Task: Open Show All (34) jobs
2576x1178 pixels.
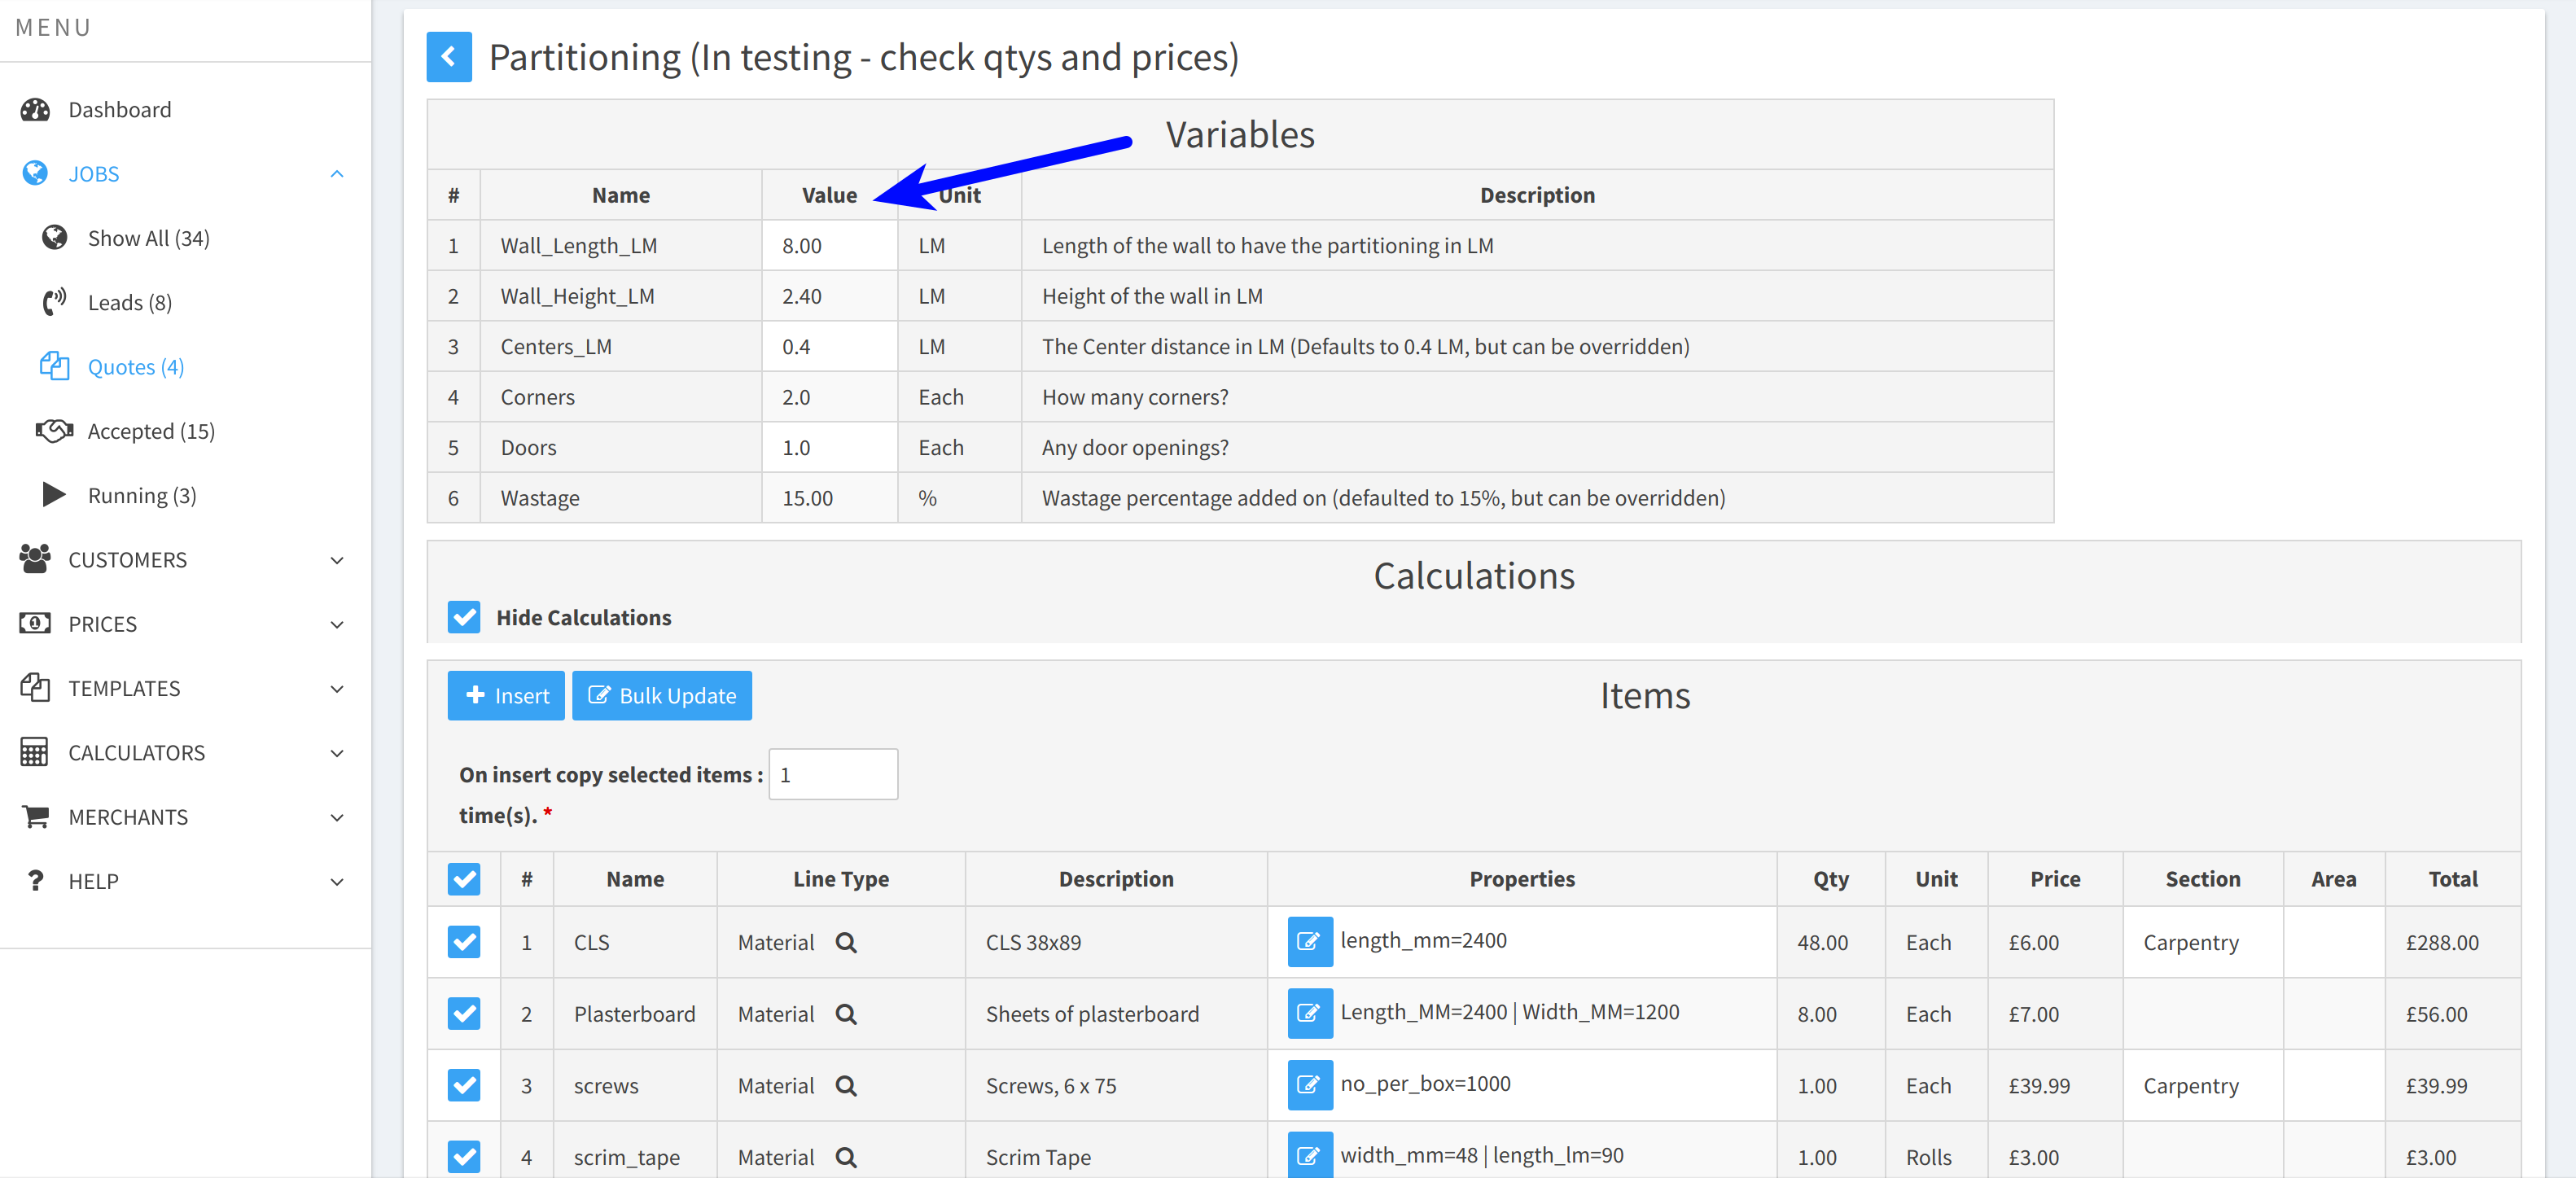Action: 149,238
